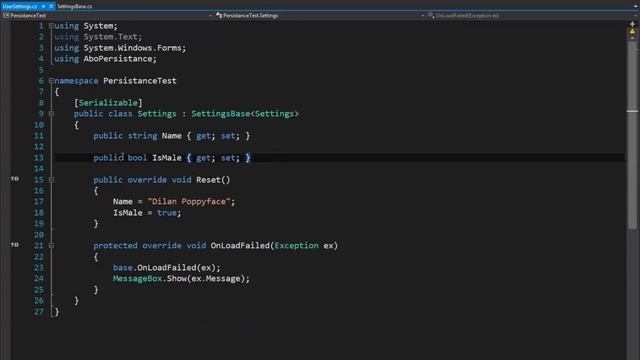
Task: Pin the UserSettings.cs tab
Action: tap(43, 6)
